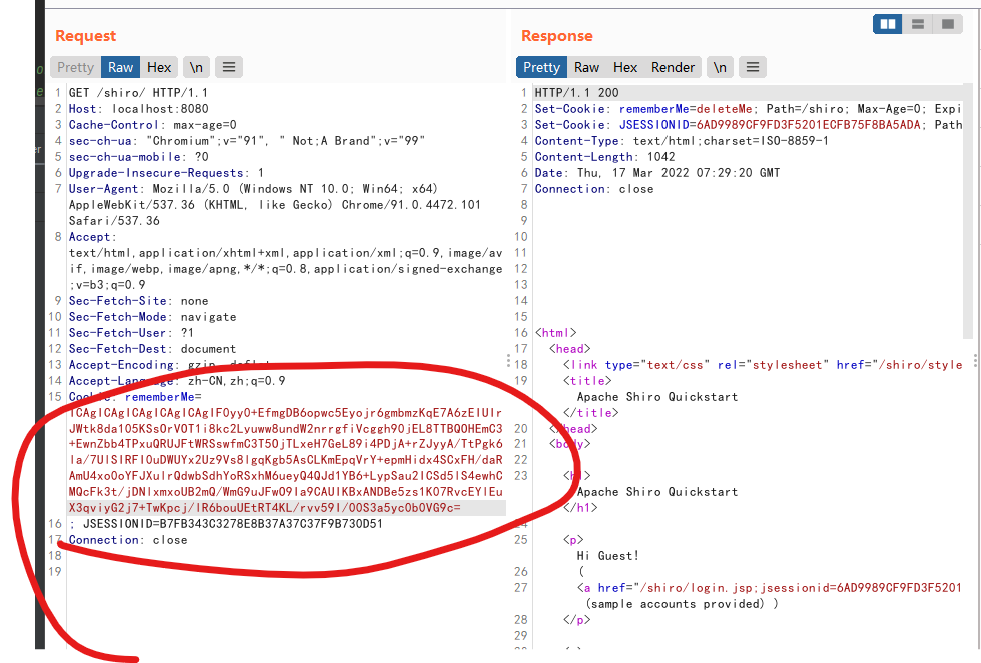Click the Request/Response divider handle dots
Screen dimensions: 981x663
tap(508, 360)
